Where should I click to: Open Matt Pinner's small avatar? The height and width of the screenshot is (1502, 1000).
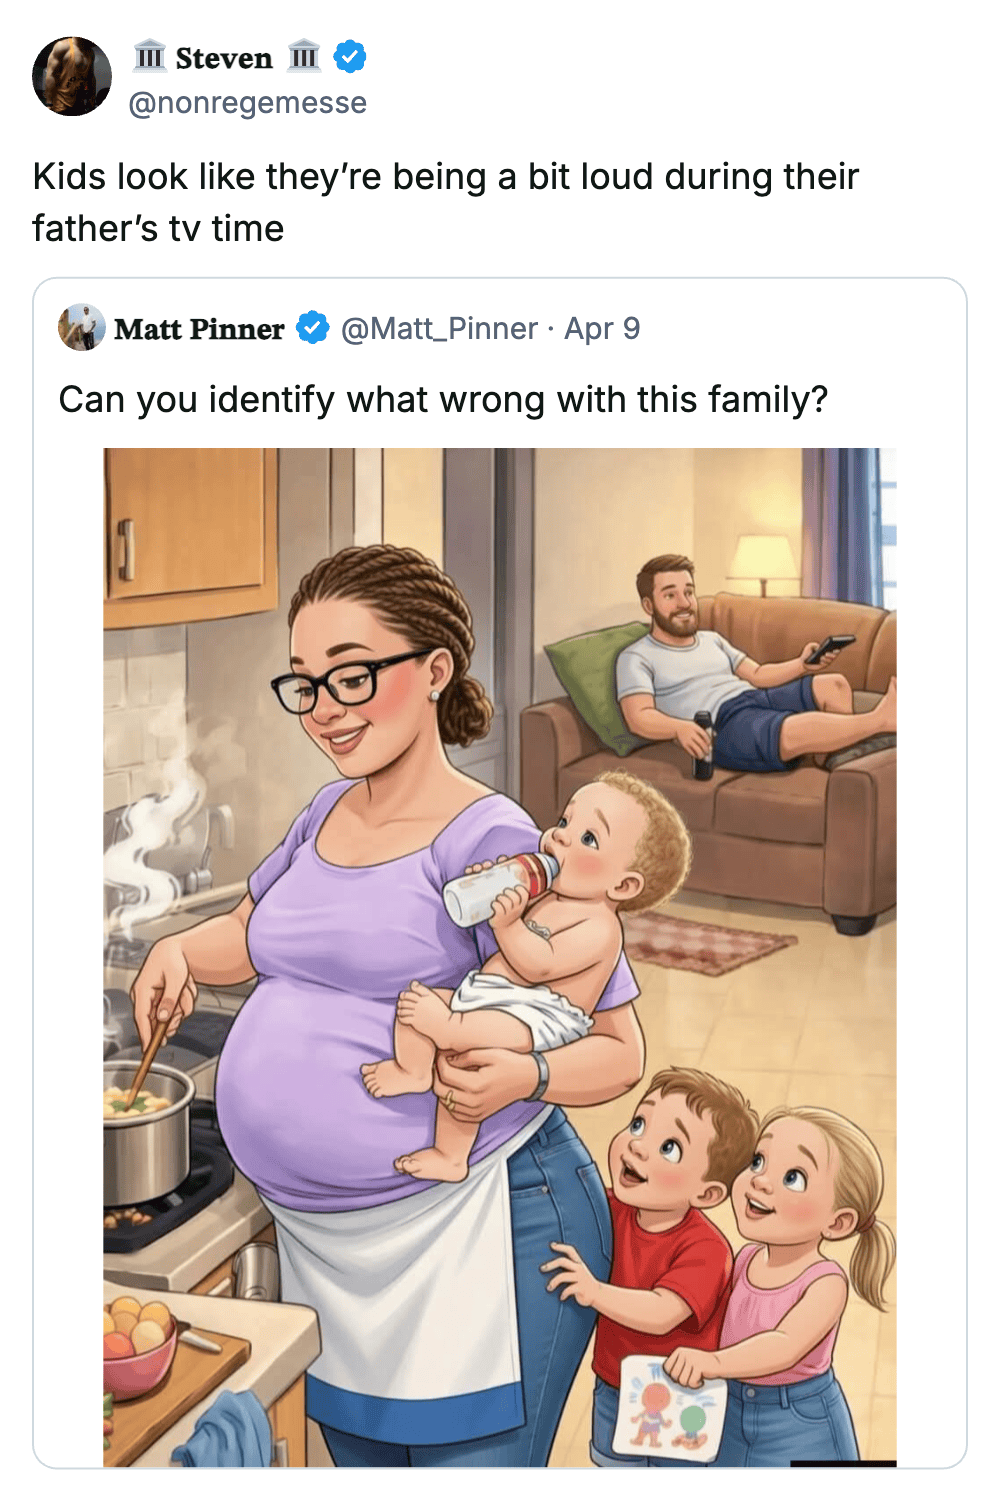pyautogui.click(x=82, y=328)
